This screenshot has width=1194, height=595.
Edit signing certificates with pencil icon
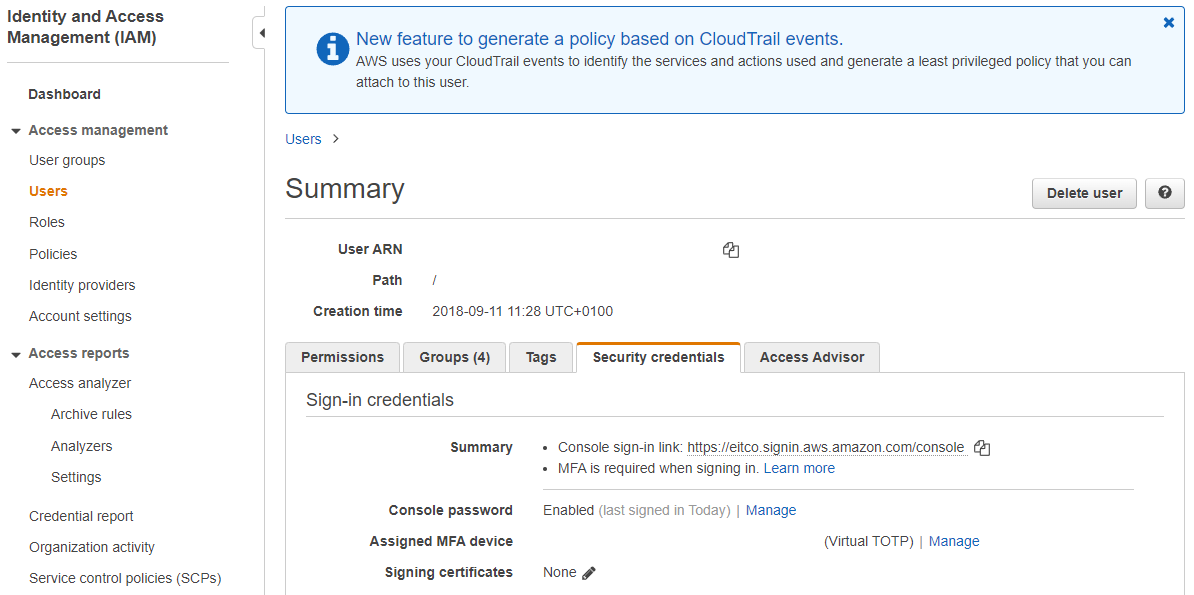click(x=589, y=573)
